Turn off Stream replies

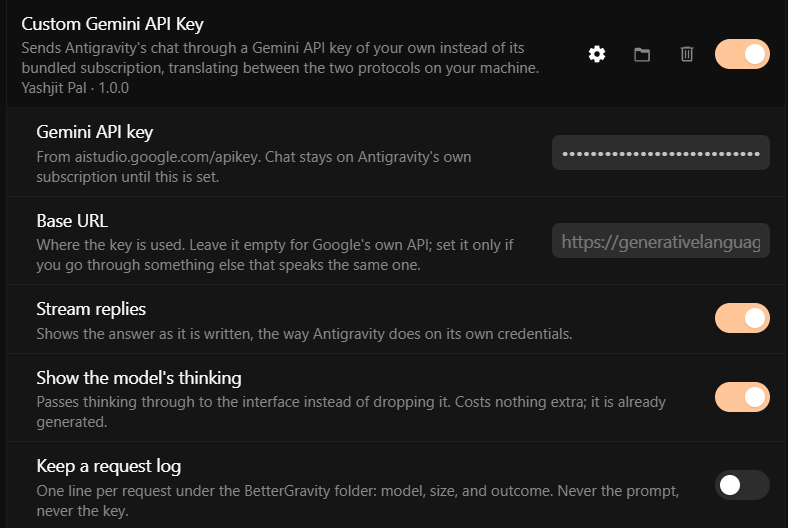point(742,318)
